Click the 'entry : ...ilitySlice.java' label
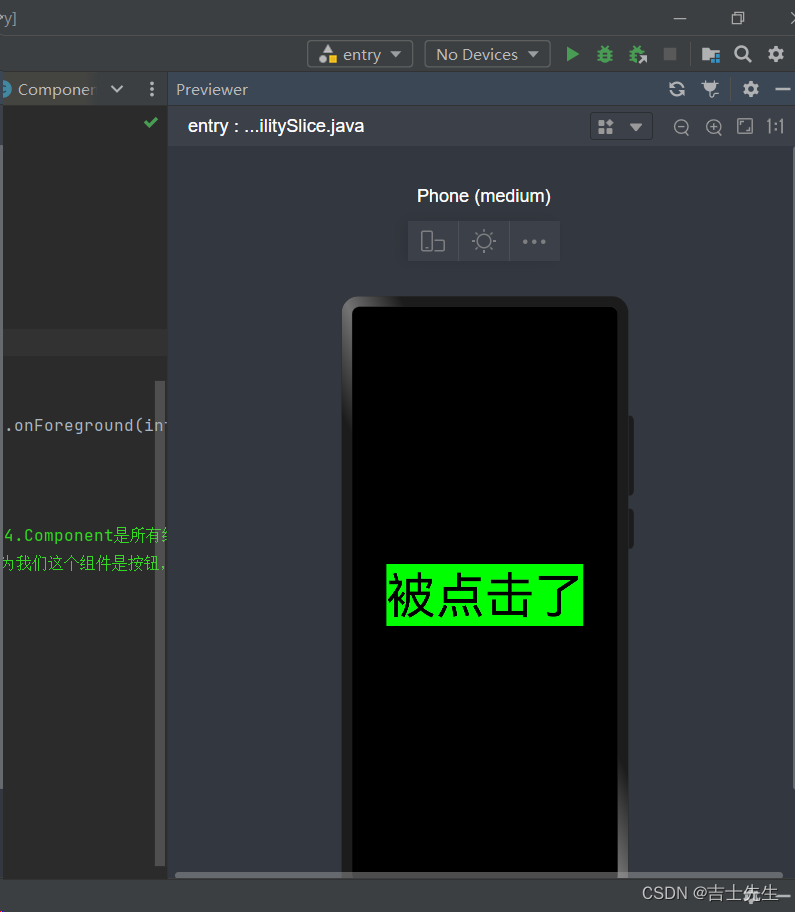The image size is (795, 912). 276,126
